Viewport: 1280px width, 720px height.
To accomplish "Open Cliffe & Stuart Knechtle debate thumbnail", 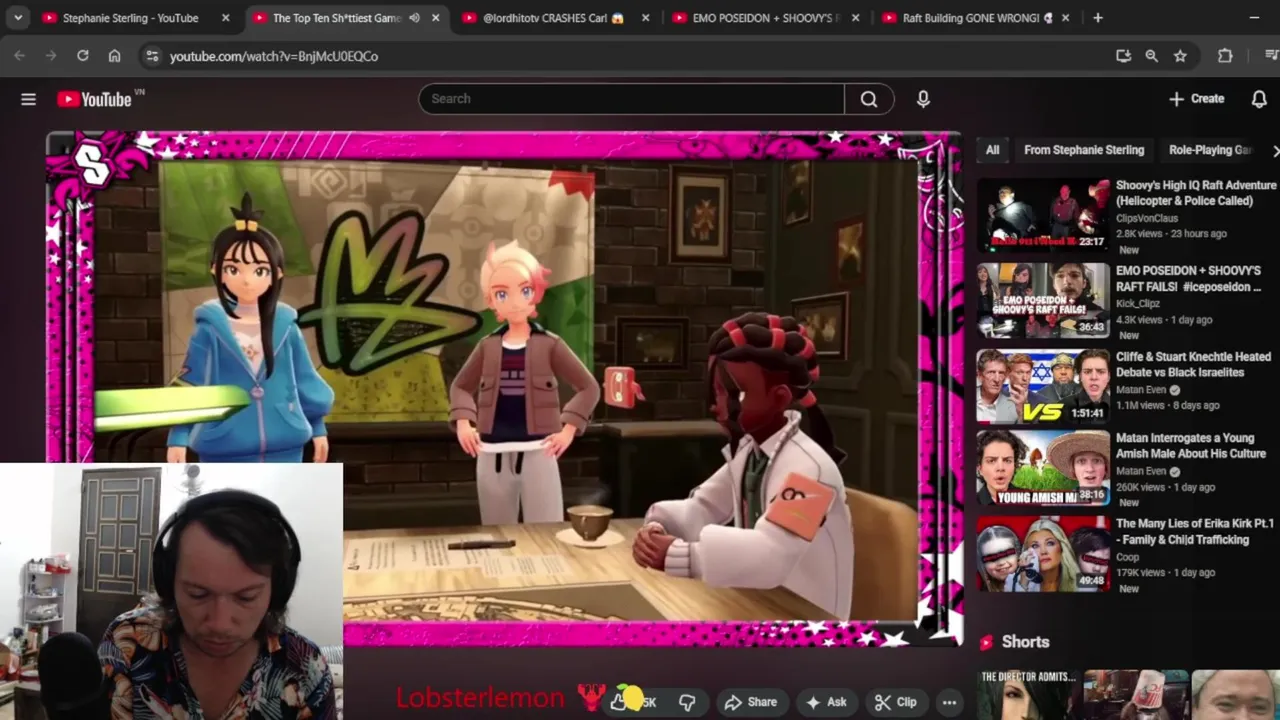I will (1043, 386).
